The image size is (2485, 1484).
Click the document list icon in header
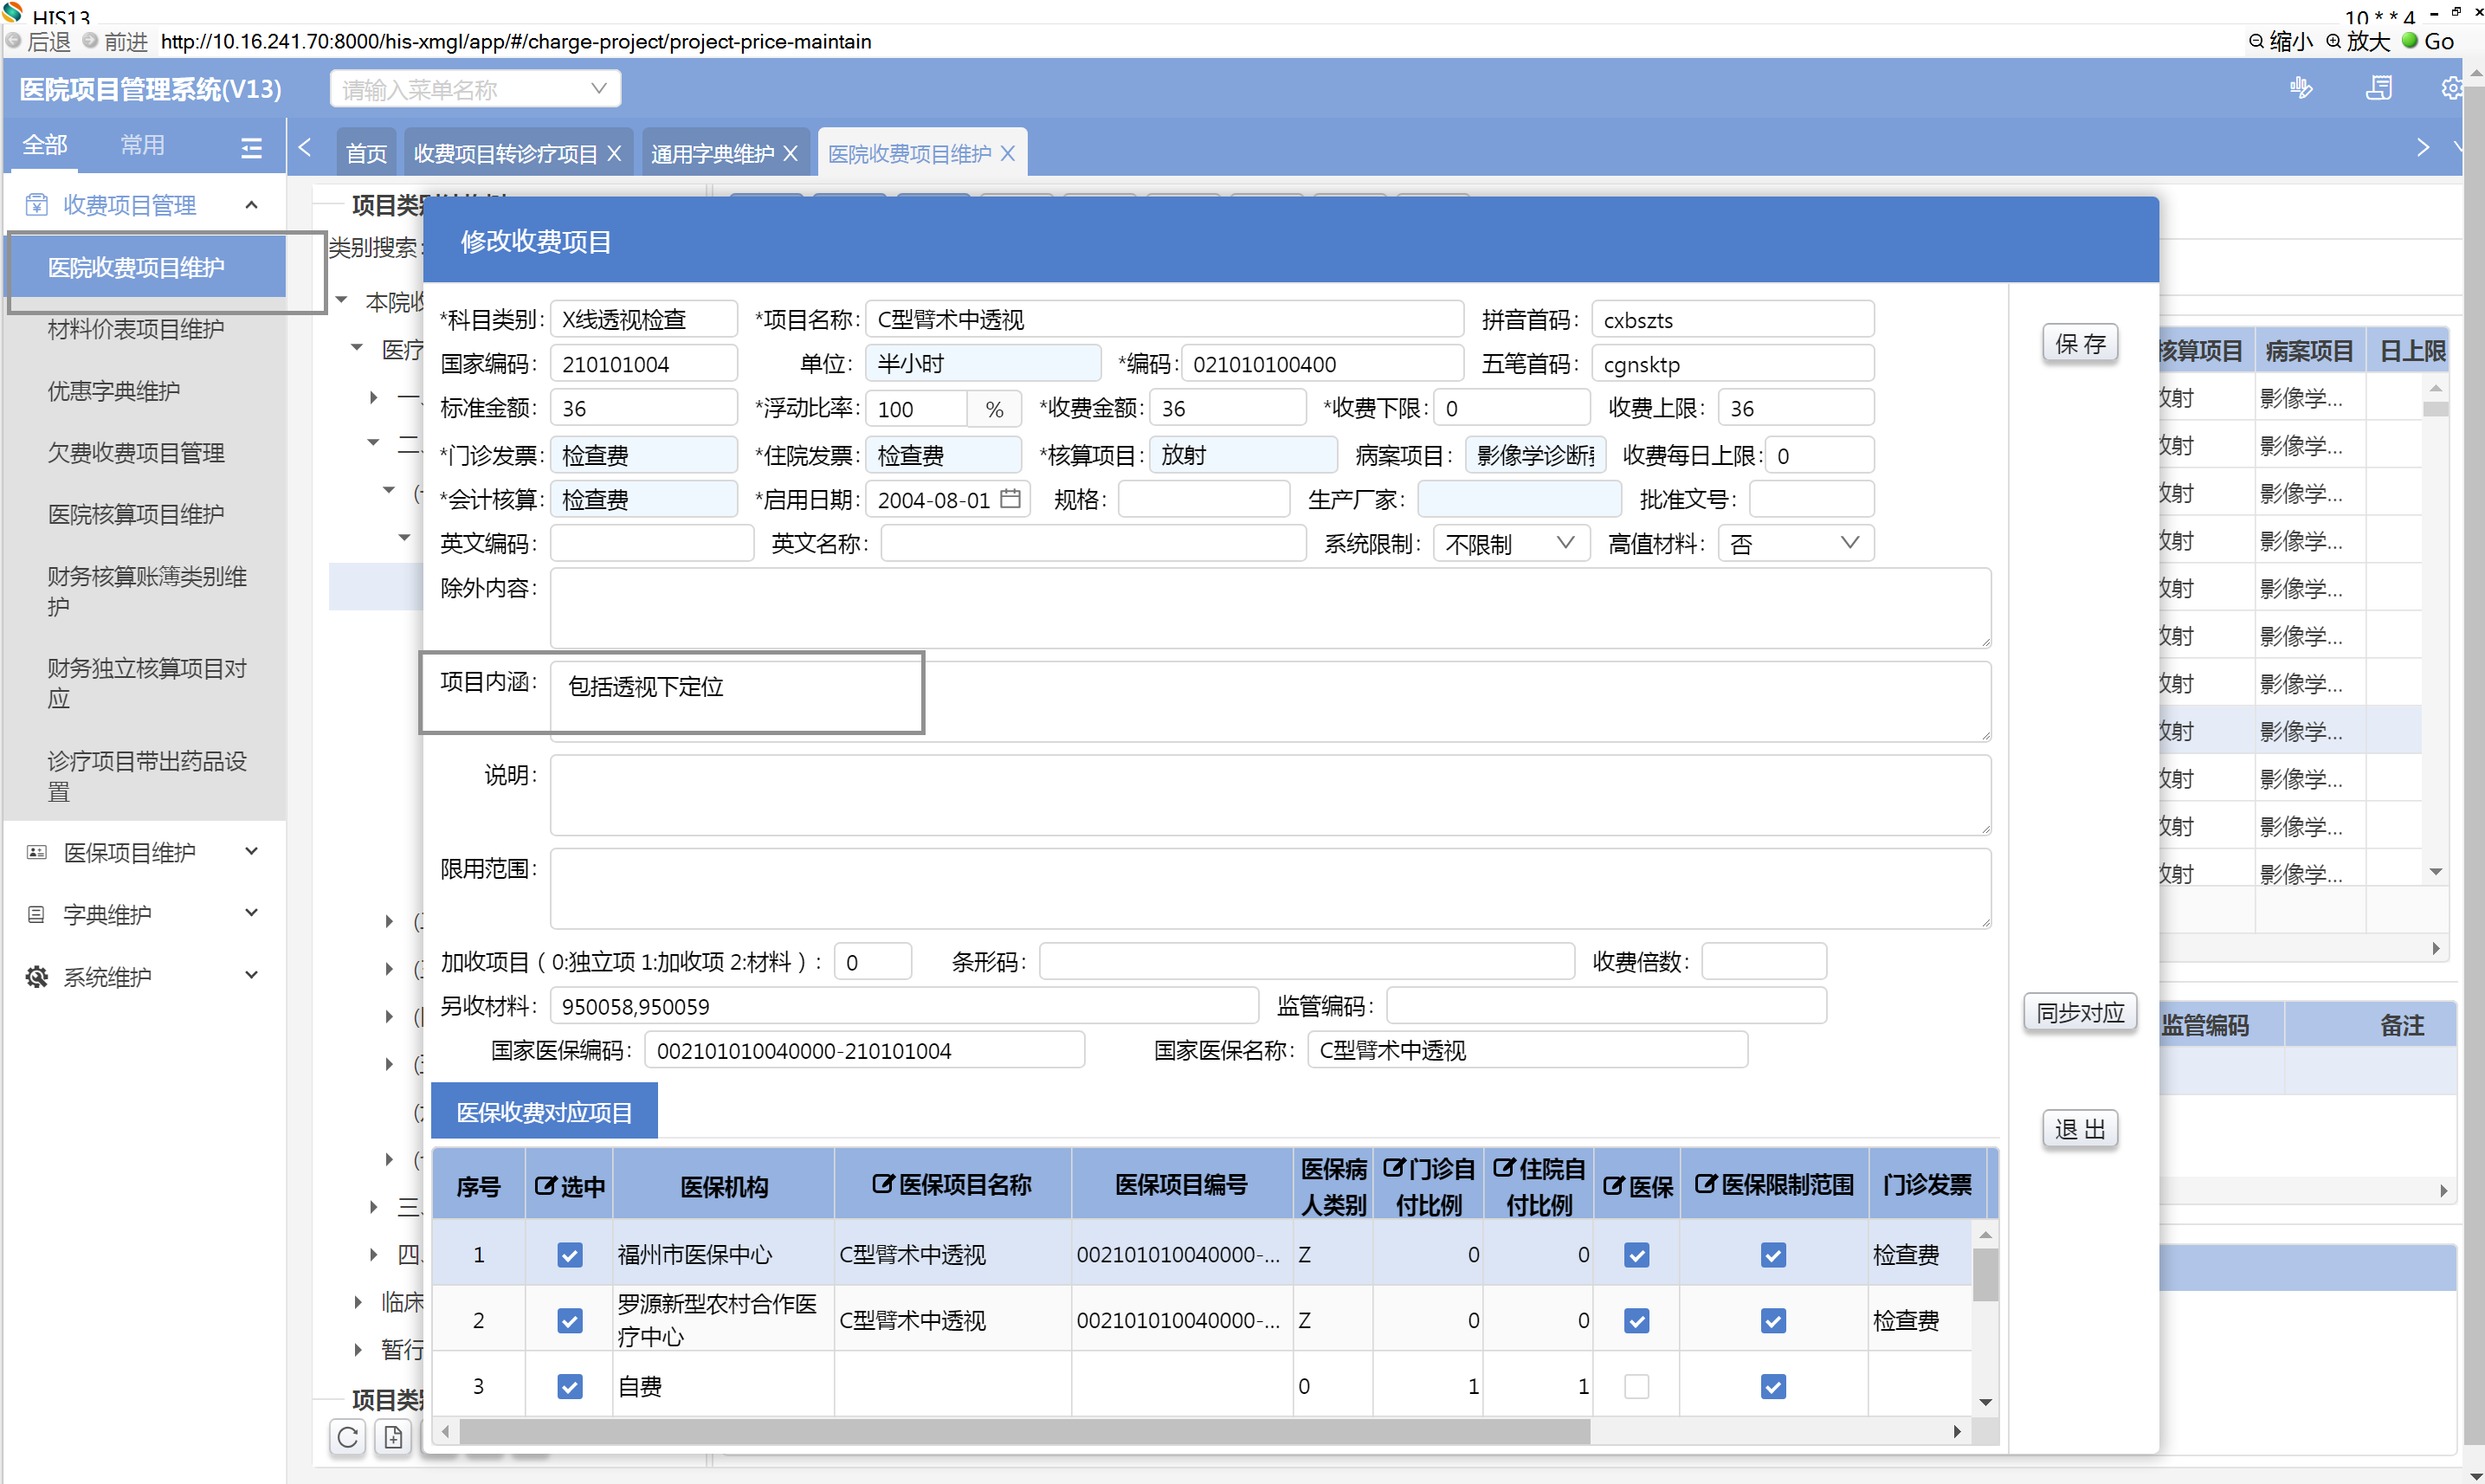2378,89
